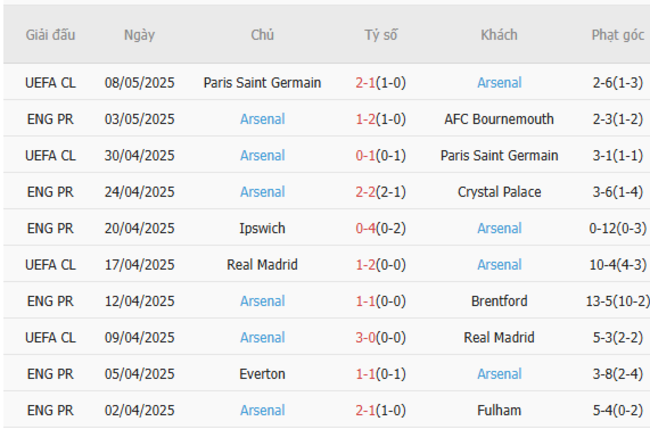Click Arsenal in the 03/05/2025 row
The width and height of the screenshot is (650, 446).
click(262, 119)
